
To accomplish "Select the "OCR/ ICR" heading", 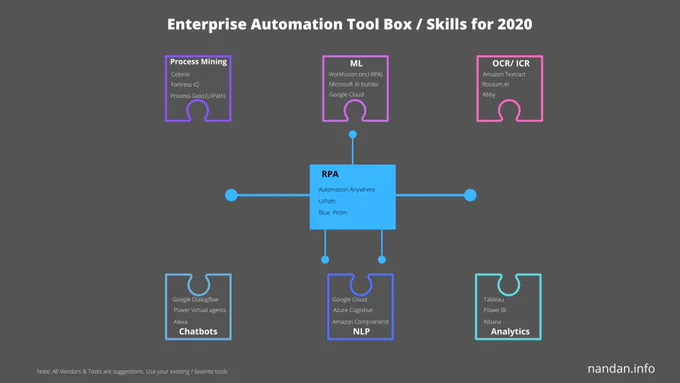I will 510,63.
